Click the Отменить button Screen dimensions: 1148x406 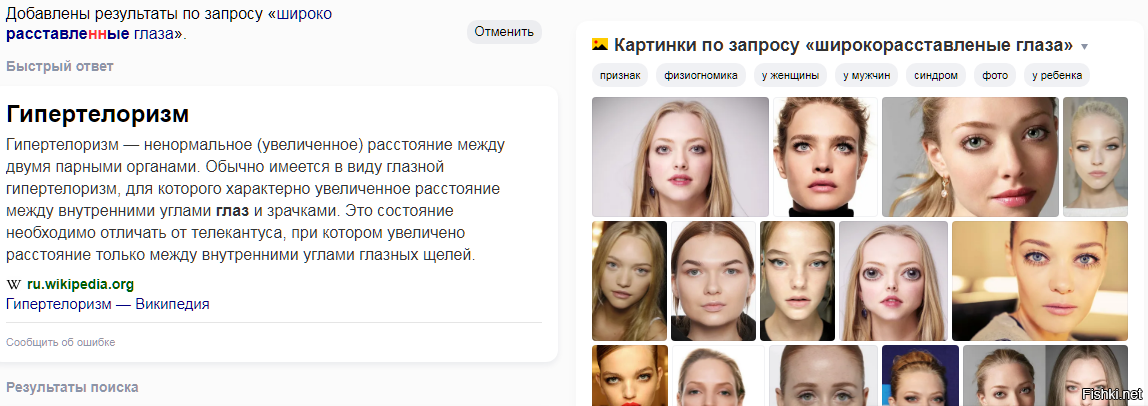(x=504, y=31)
